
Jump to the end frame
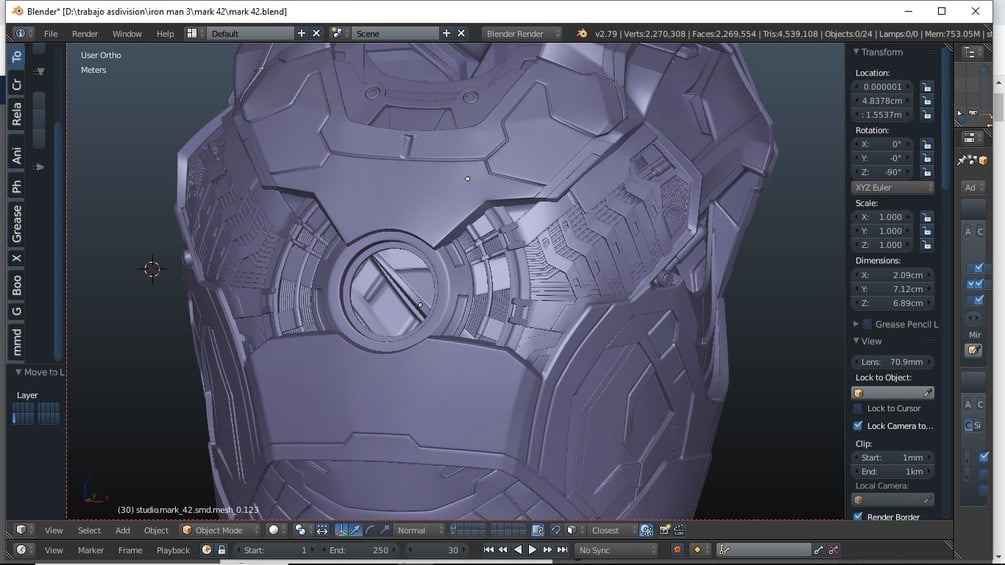pos(562,550)
